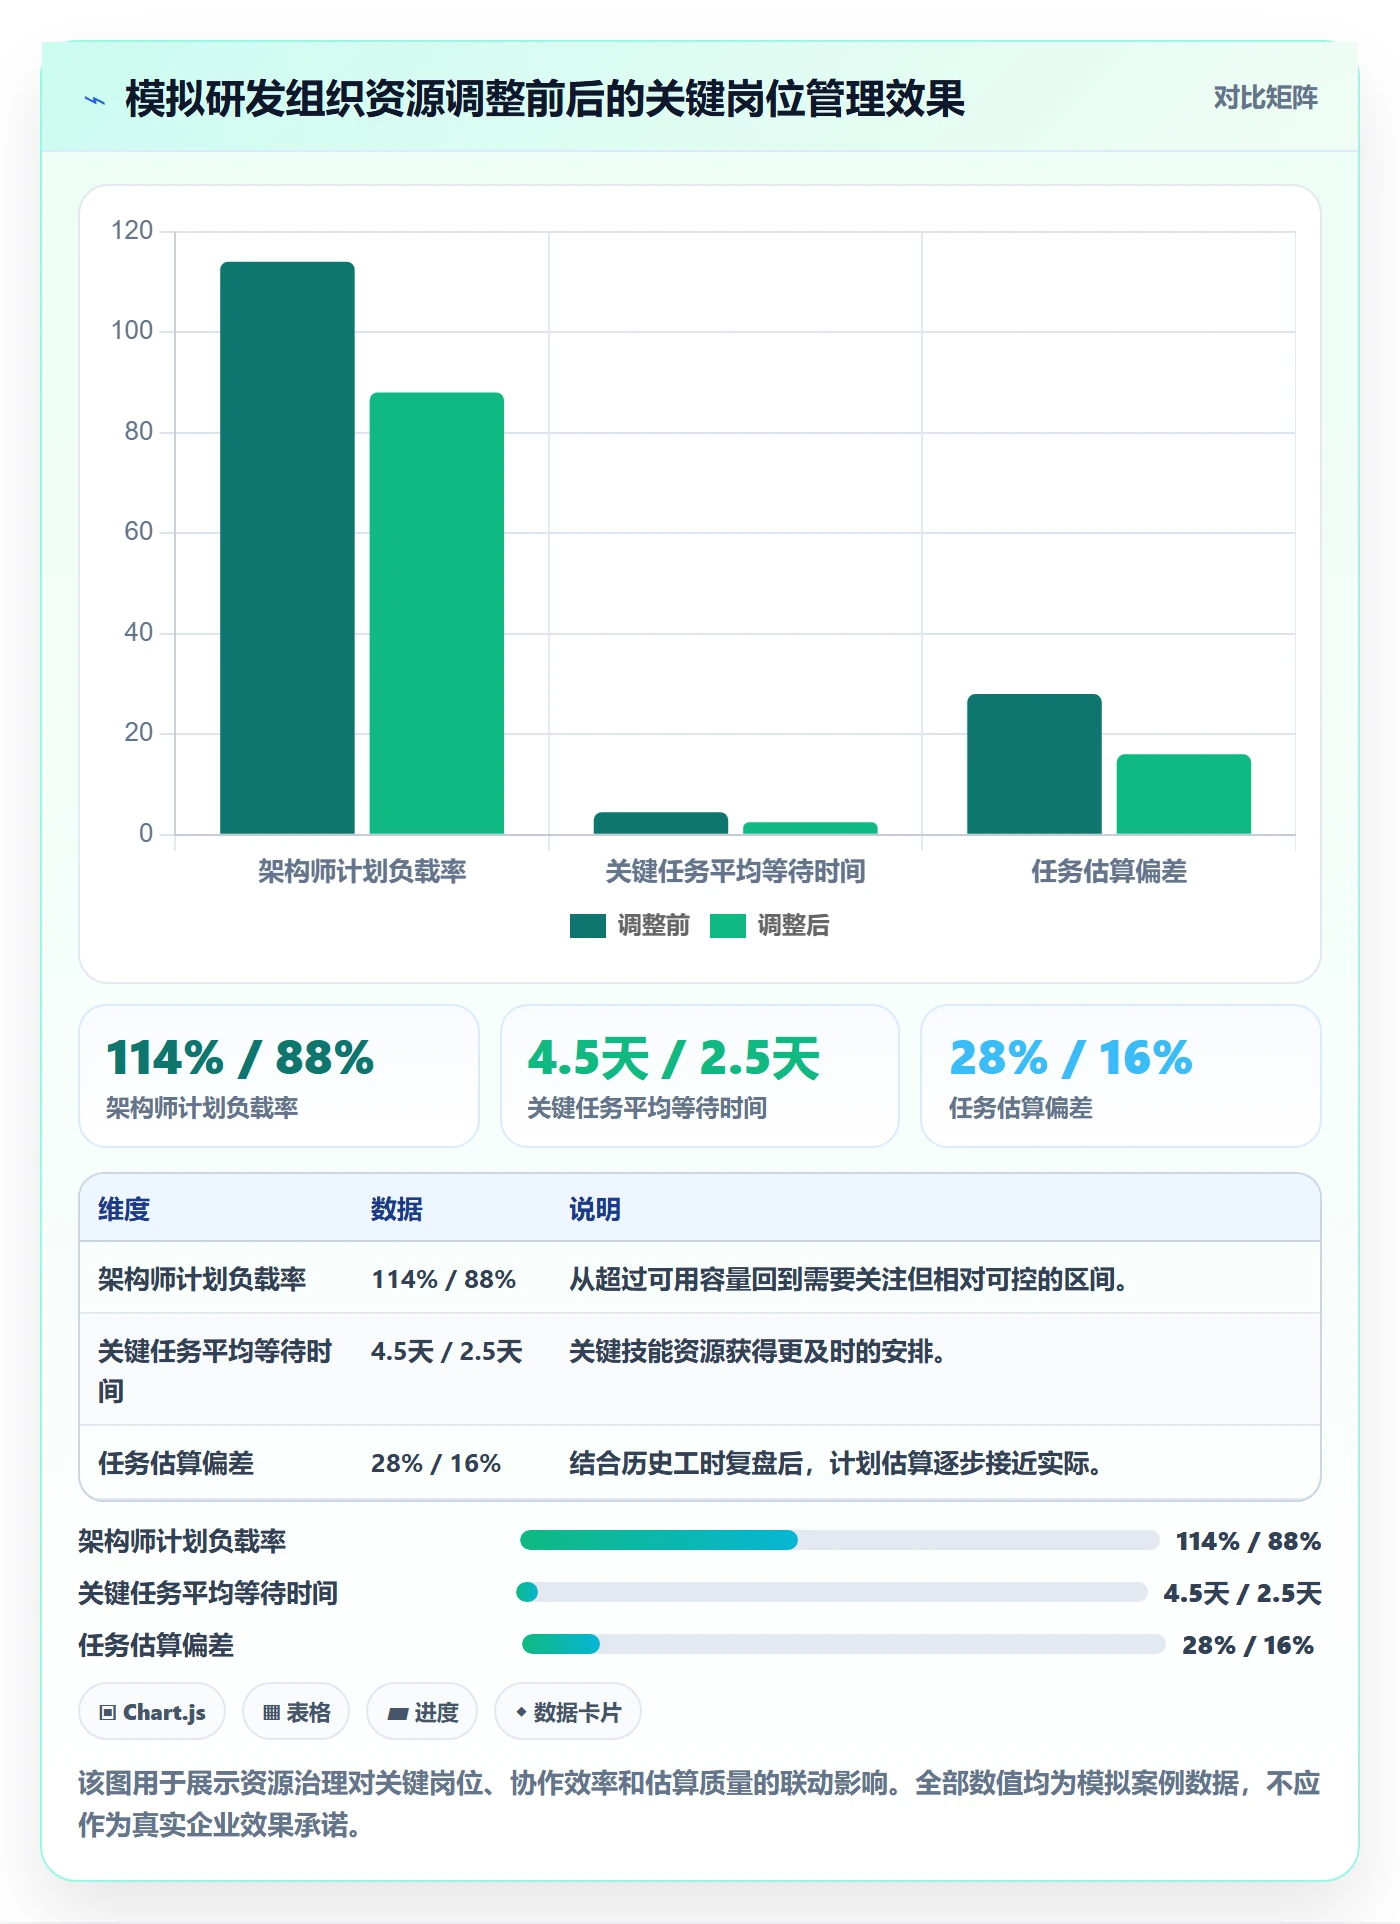Click the note 关键技能资源获得更及时的安排。
1400x1924 pixels.
(758, 1351)
